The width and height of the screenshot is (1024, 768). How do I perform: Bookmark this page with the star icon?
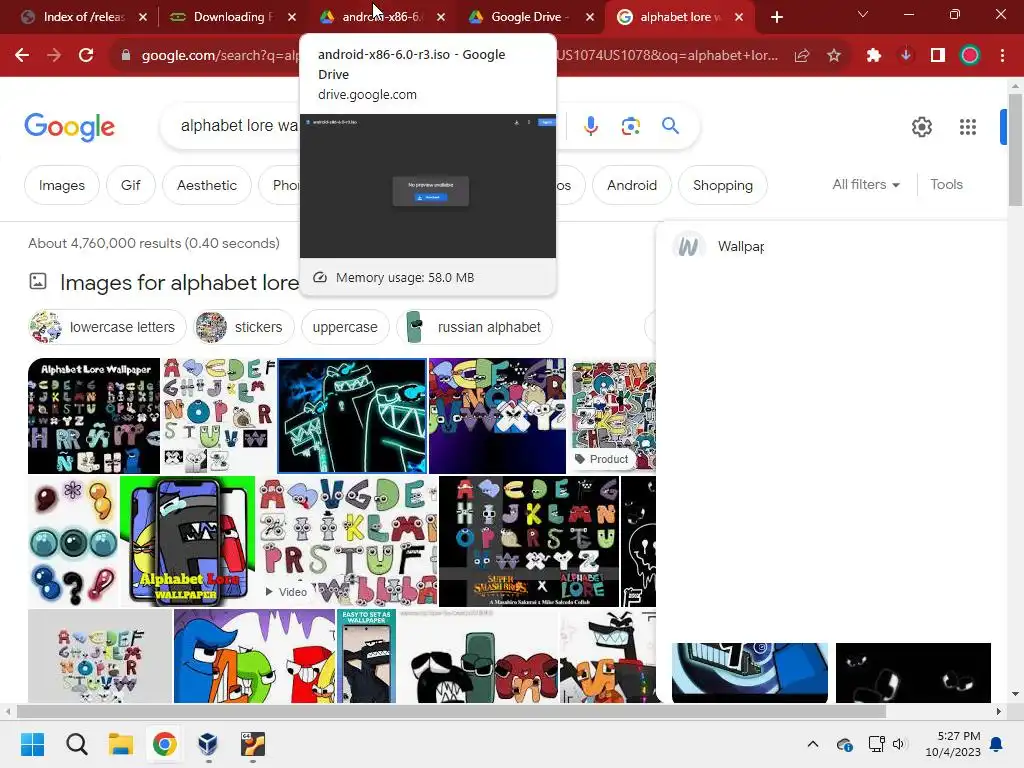pos(833,56)
